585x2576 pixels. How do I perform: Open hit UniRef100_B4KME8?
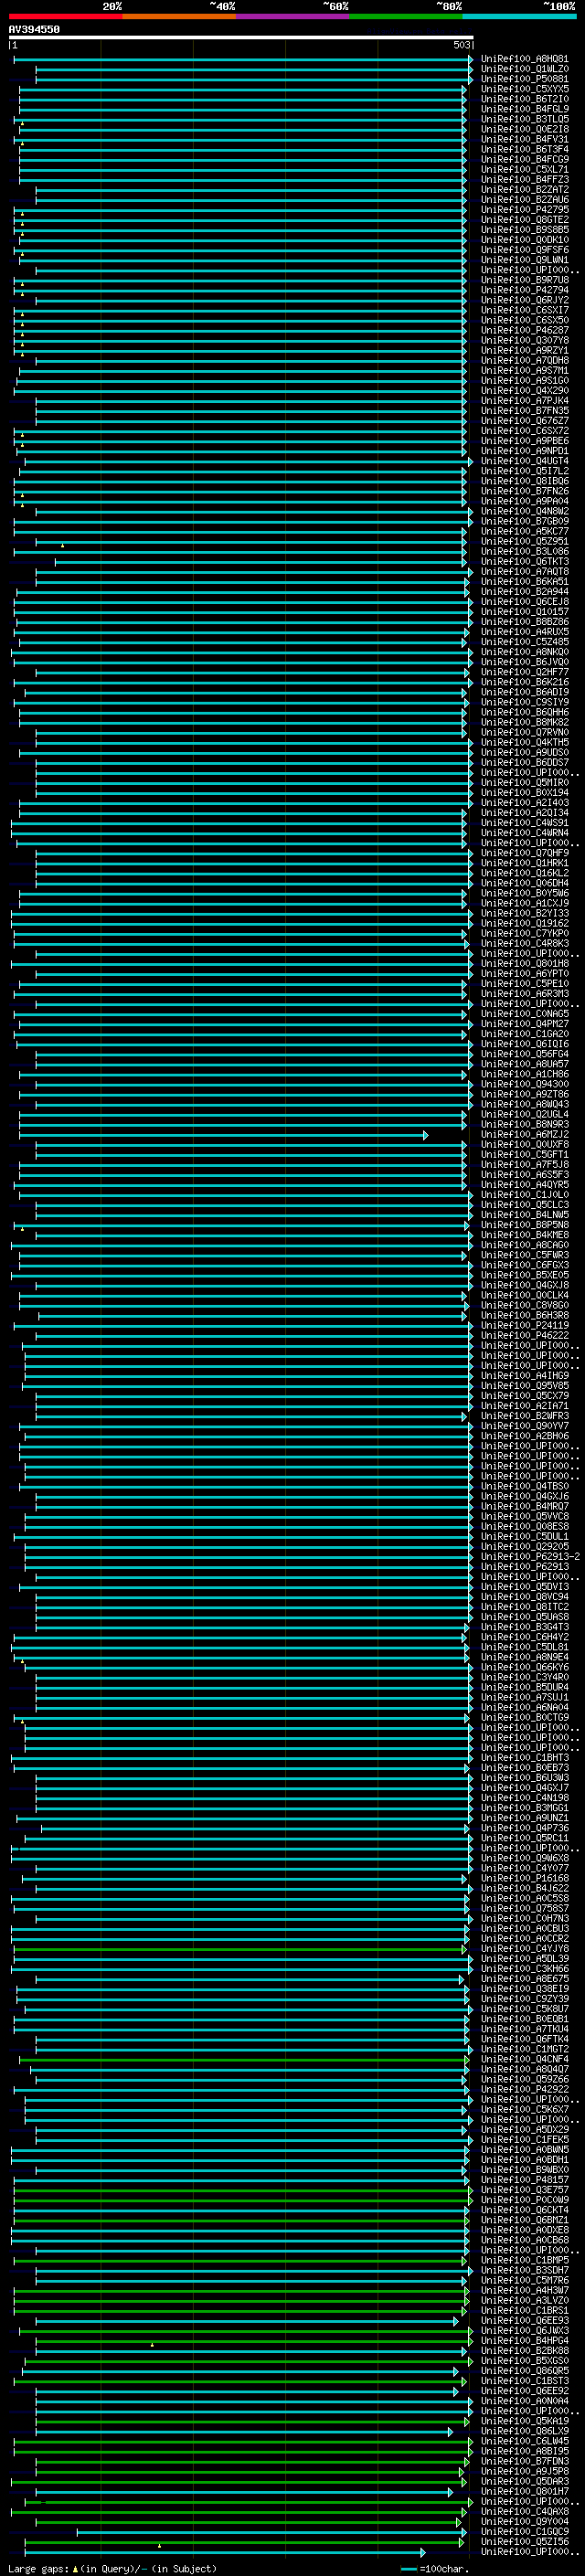point(525,1234)
